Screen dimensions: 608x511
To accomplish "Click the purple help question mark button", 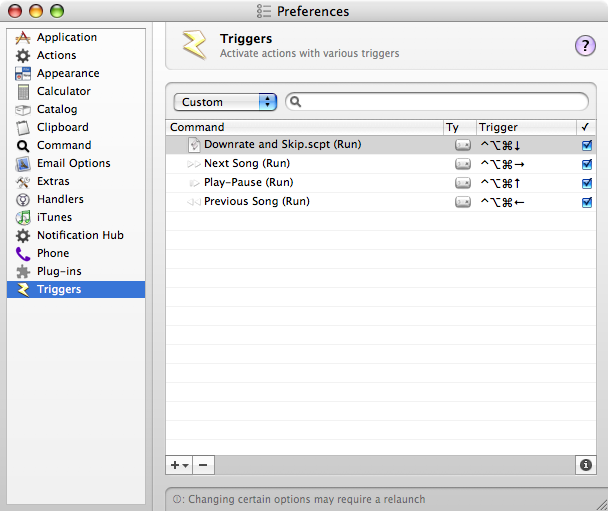I will coord(585,45).
